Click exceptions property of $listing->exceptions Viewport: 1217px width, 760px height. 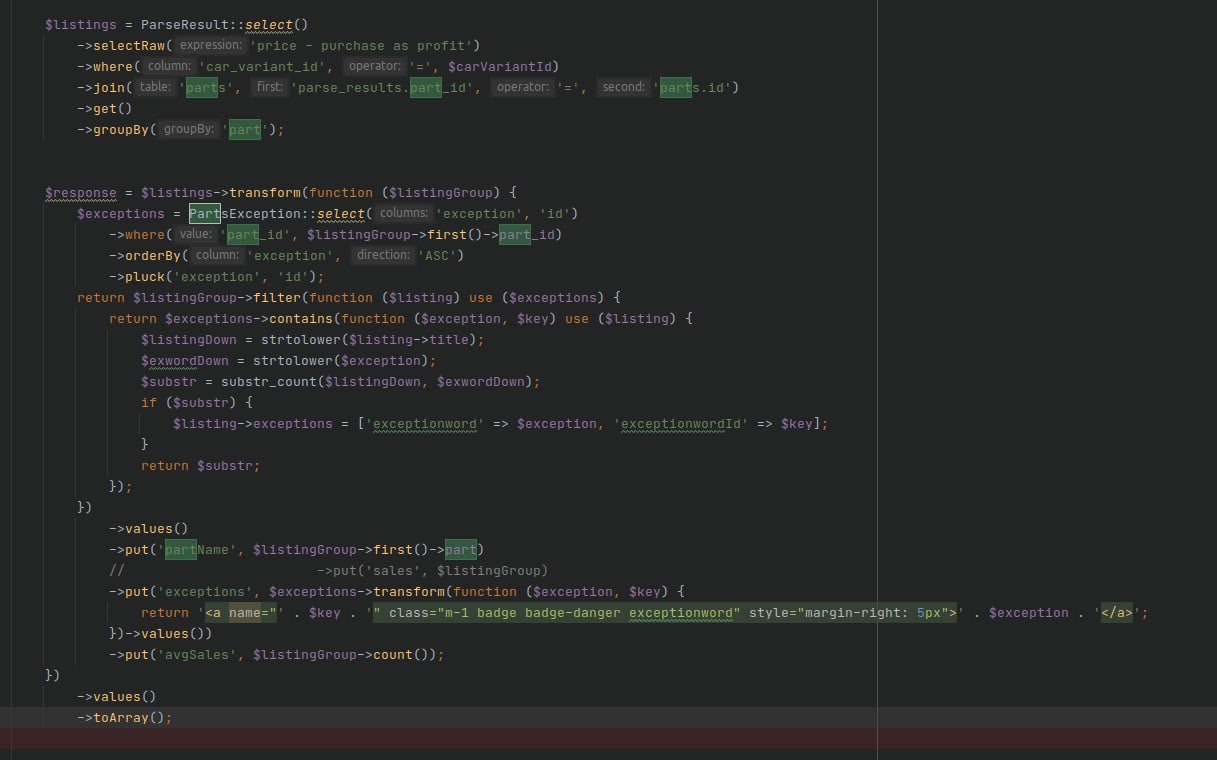click(293, 423)
